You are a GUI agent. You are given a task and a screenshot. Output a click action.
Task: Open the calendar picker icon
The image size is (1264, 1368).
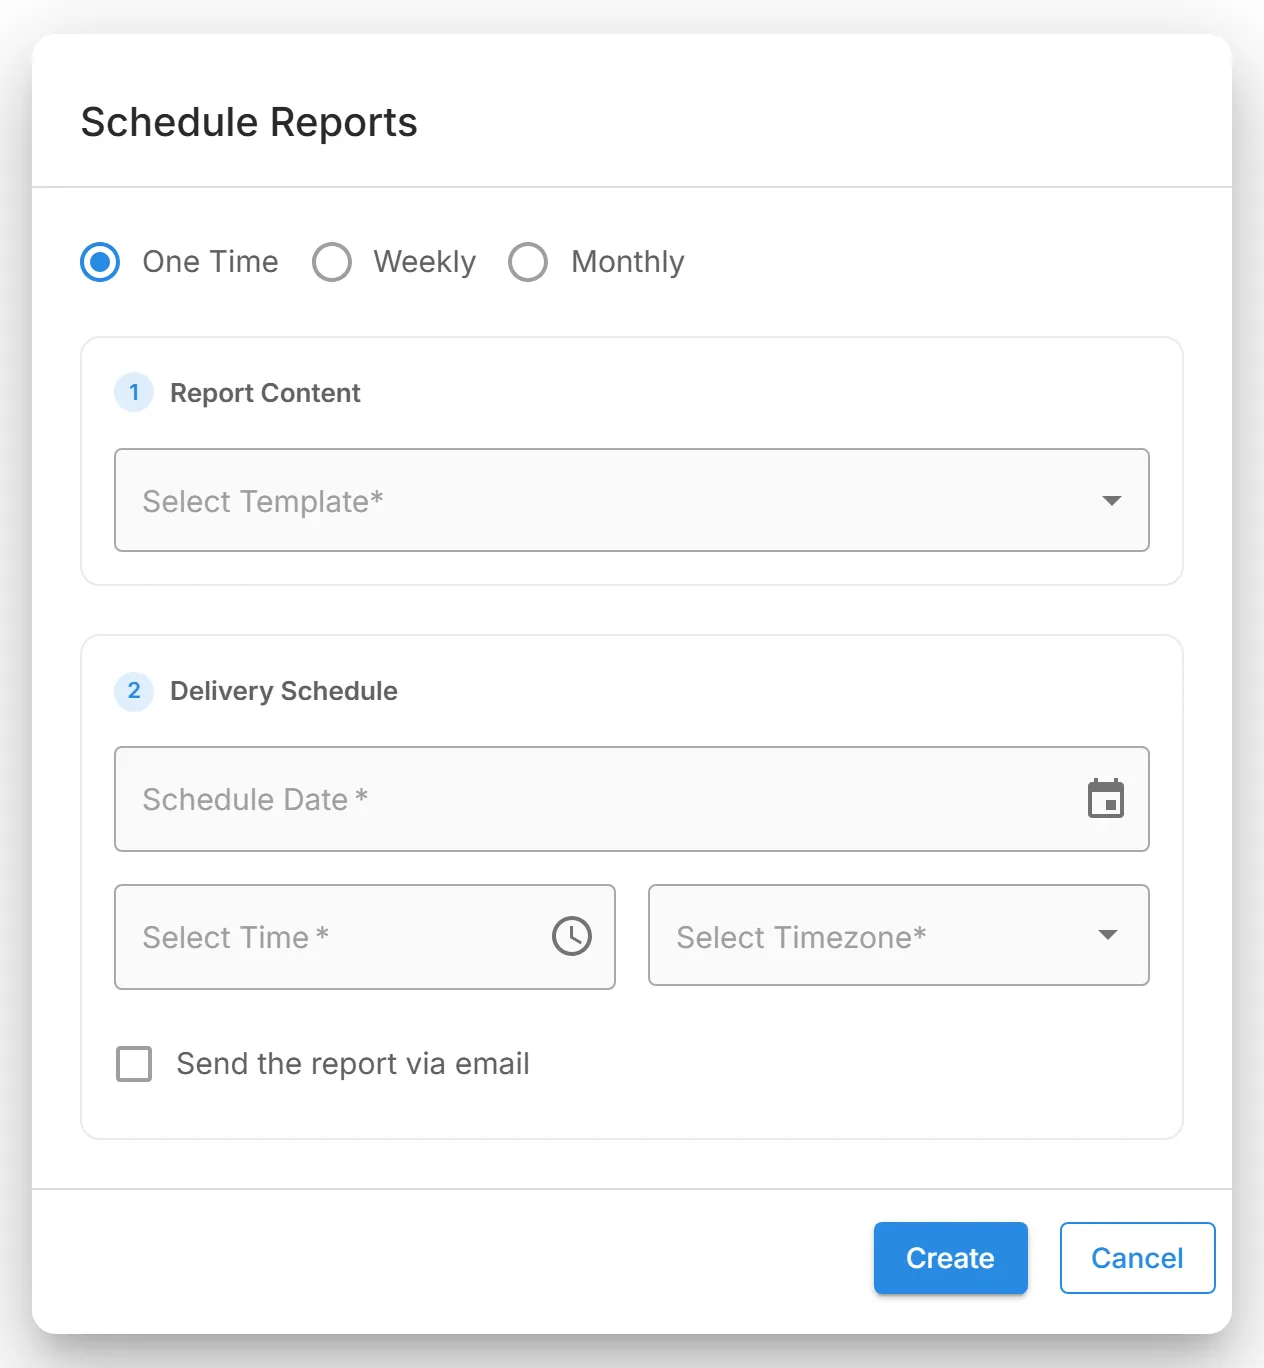[1106, 798]
